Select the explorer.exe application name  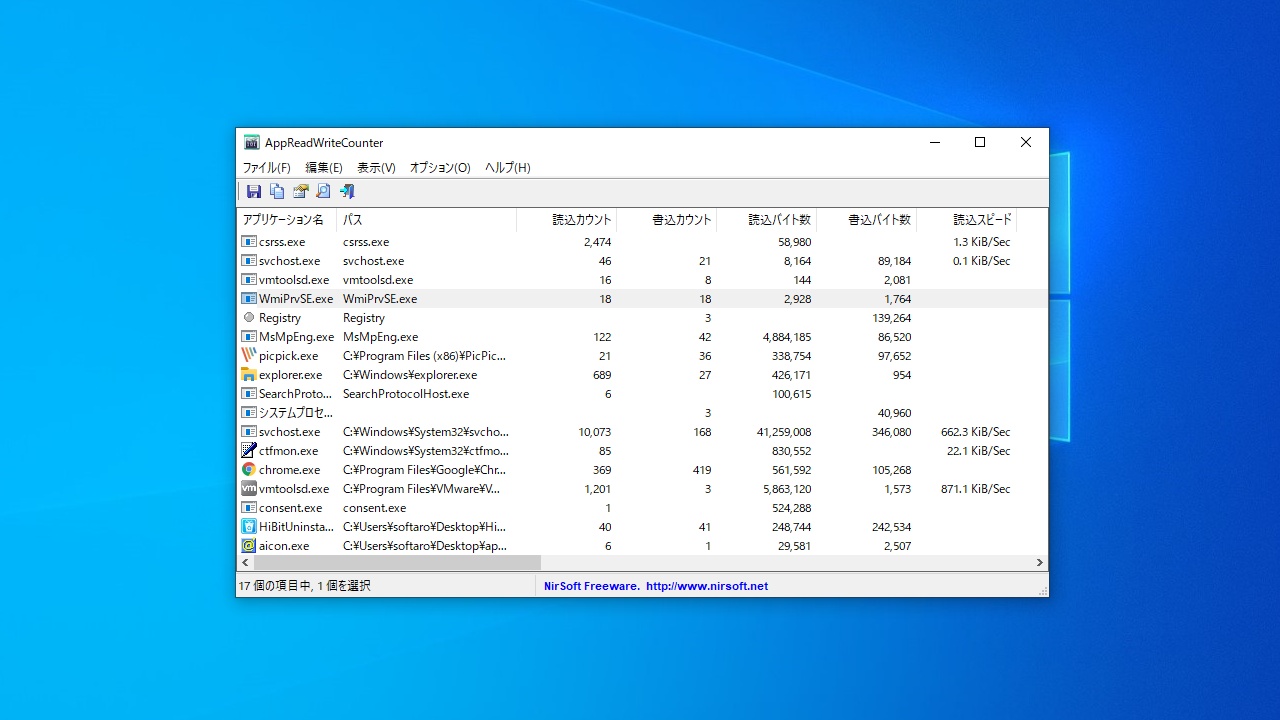coord(291,375)
